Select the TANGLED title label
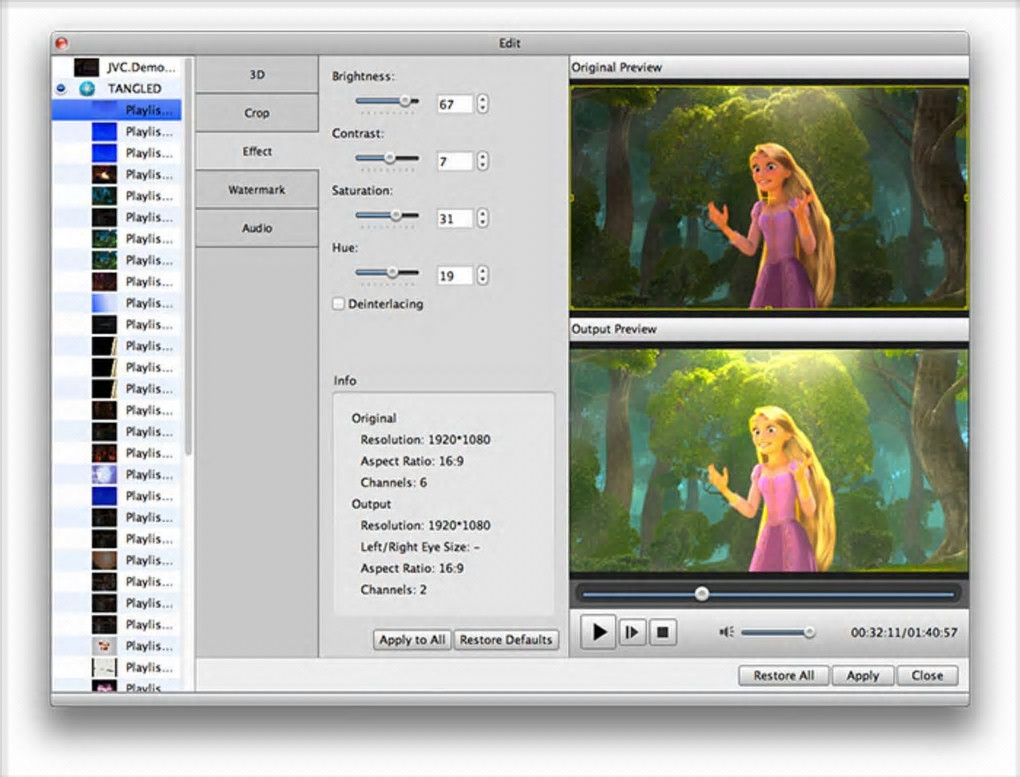The width and height of the screenshot is (1020, 777). 135,89
